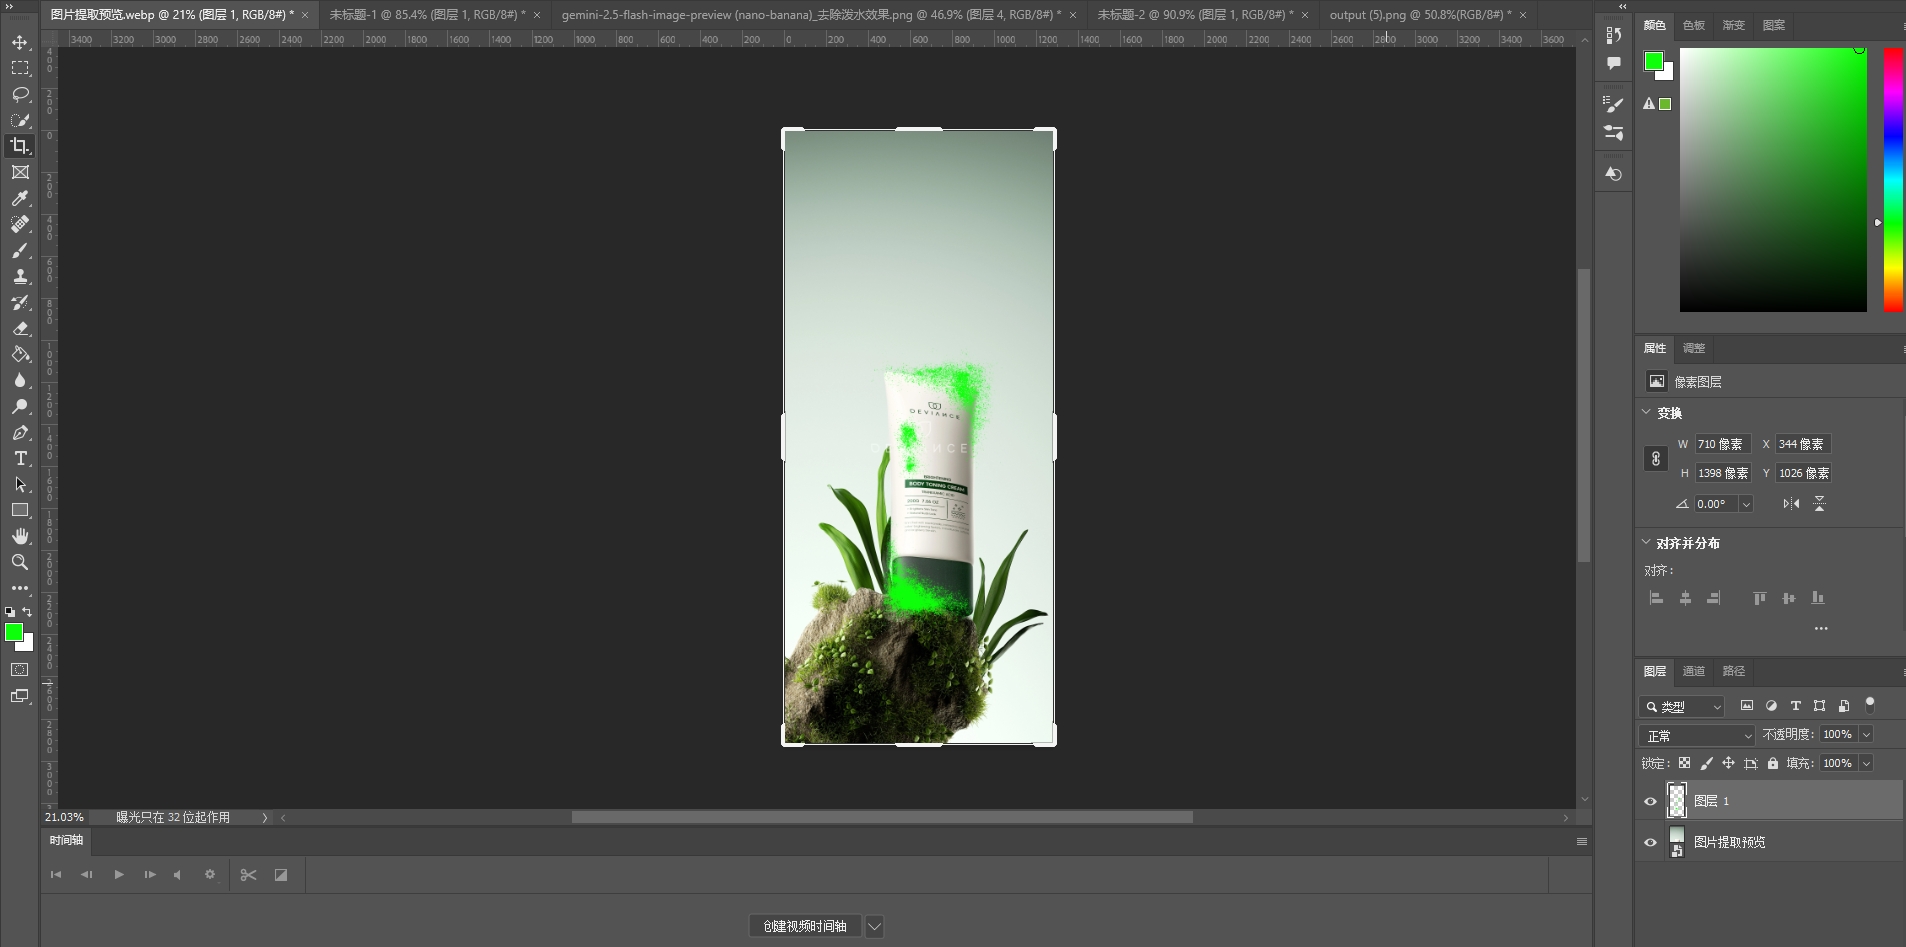Screen dimensions: 1906x947
Task: Open the 通道 channels tab
Action: 1694,671
